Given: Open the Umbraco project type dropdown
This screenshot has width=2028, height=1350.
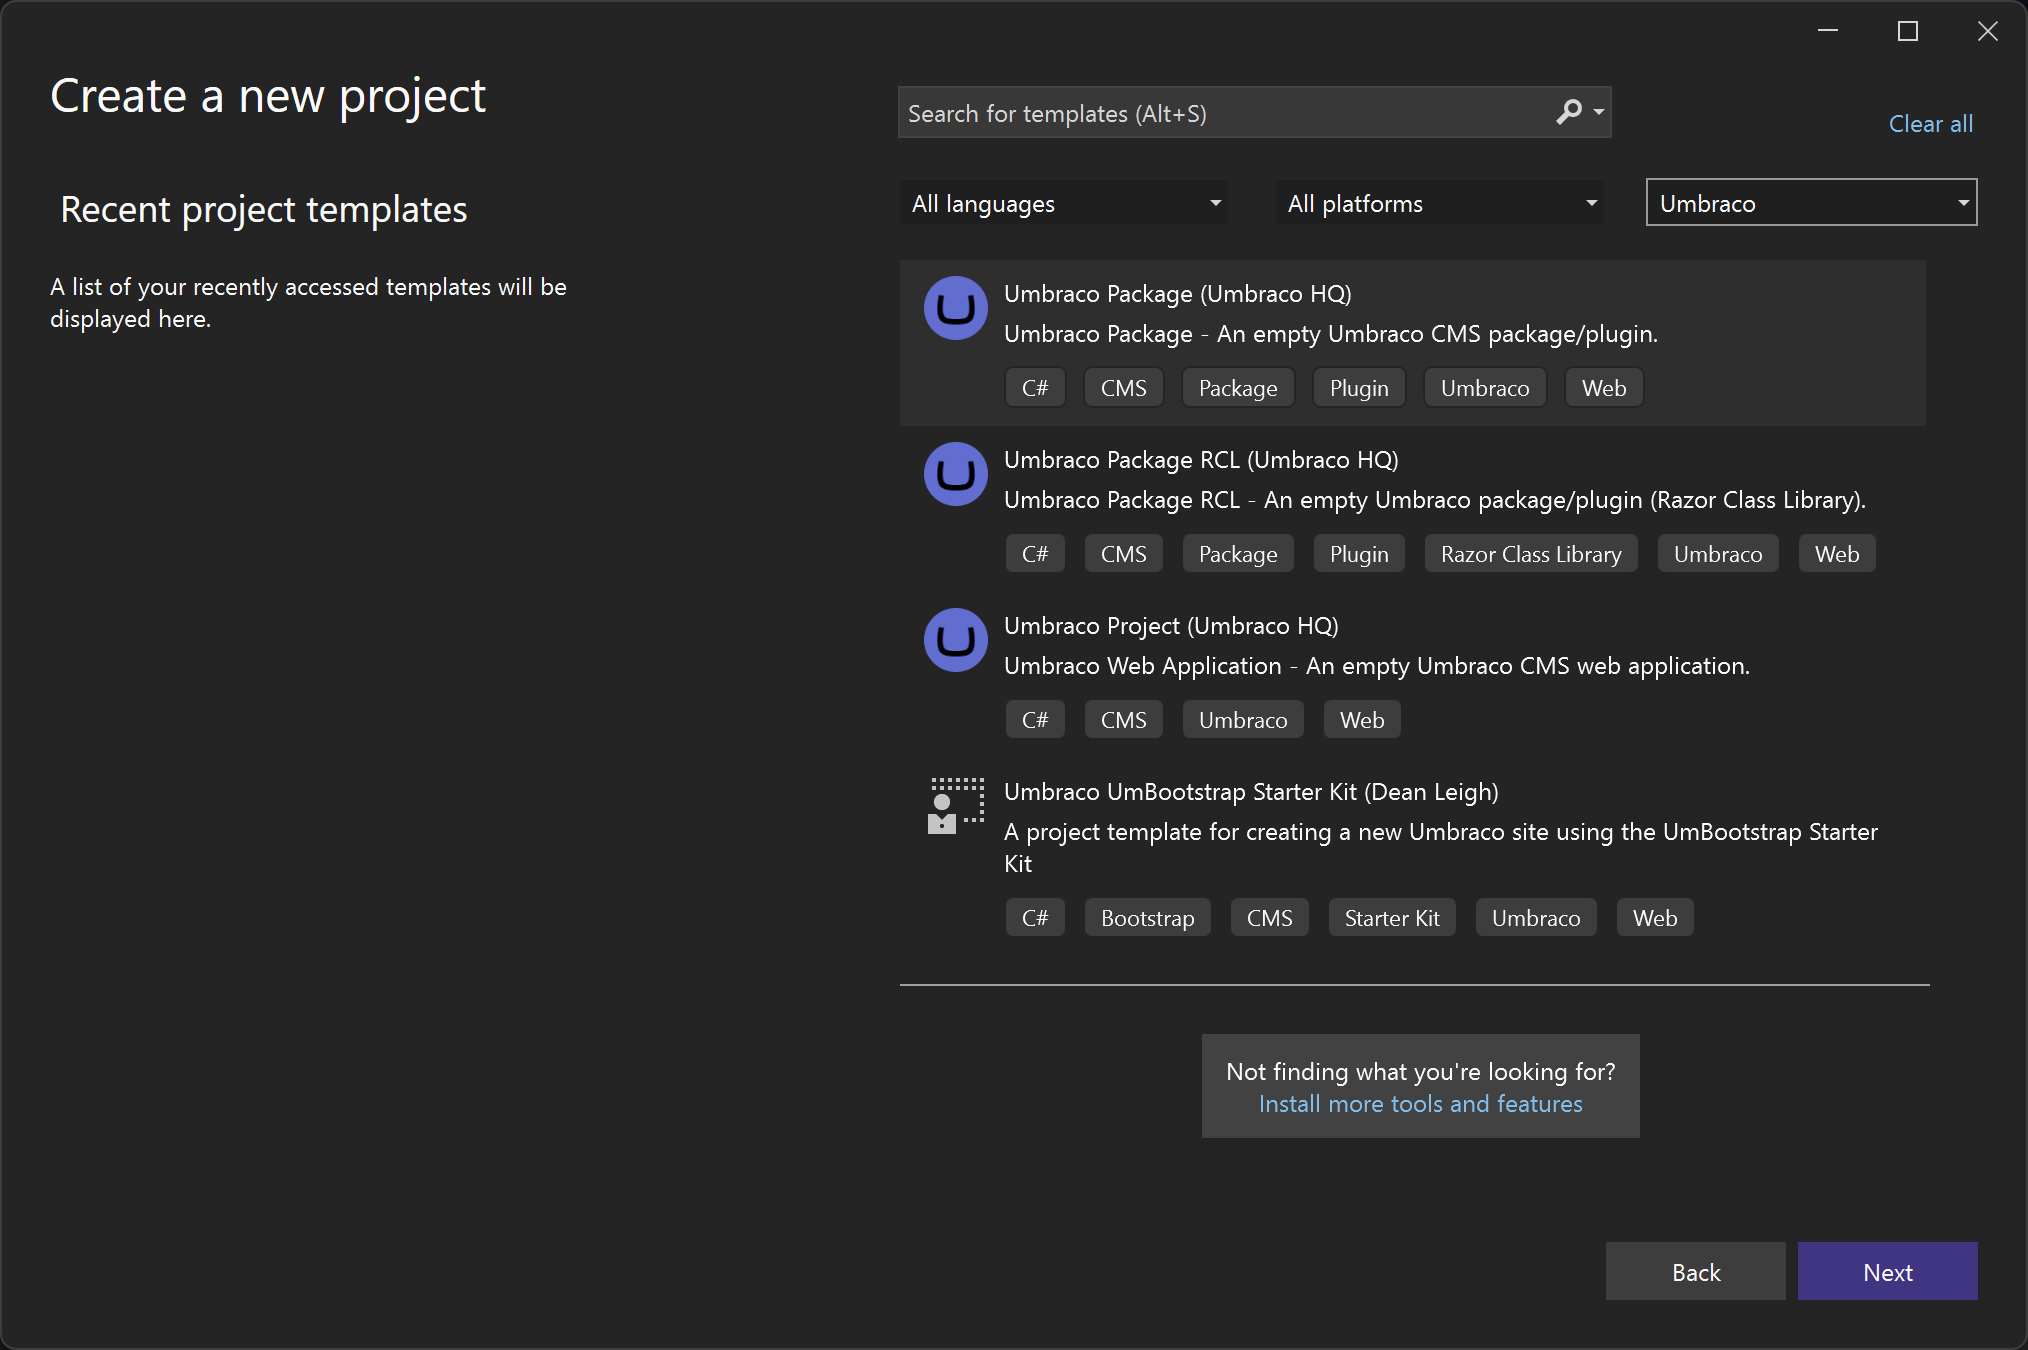Looking at the screenshot, I should point(1811,204).
